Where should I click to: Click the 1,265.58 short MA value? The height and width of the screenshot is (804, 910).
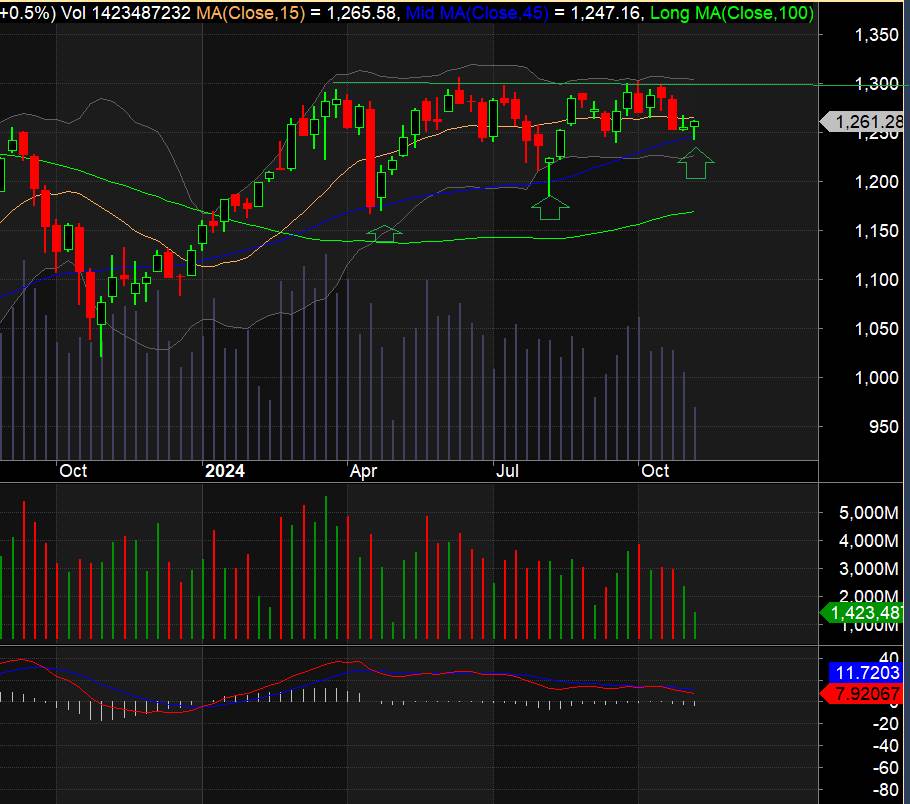362,13
